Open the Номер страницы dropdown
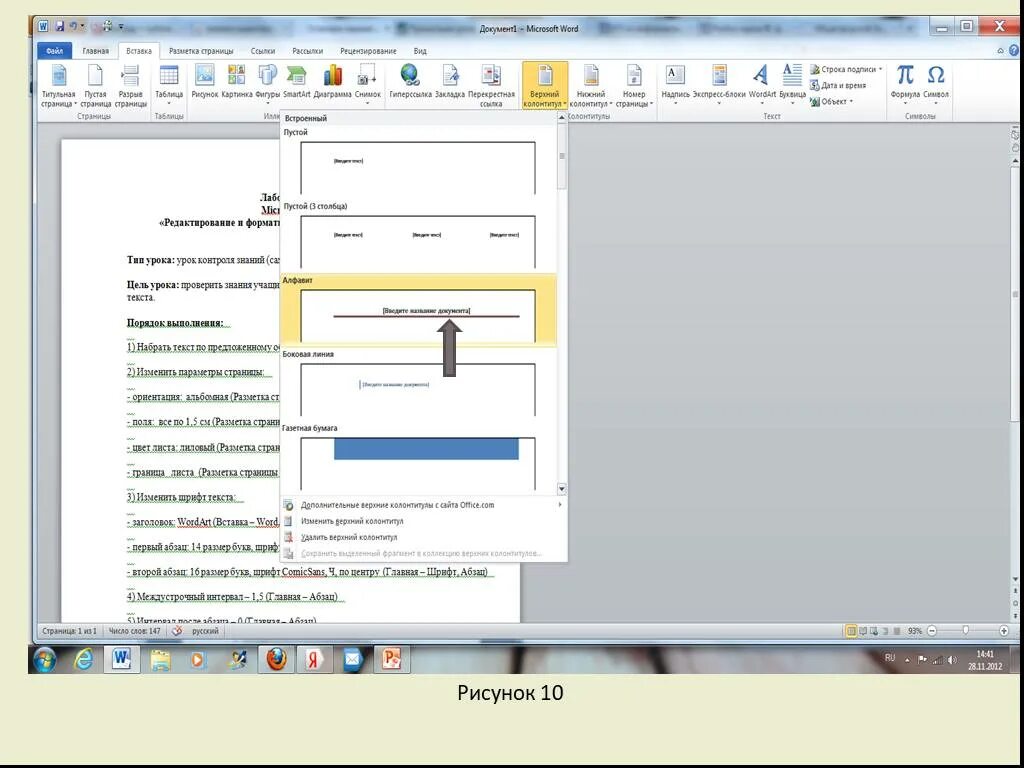Viewport: 1024px width, 768px height. pyautogui.click(x=633, y=86)
